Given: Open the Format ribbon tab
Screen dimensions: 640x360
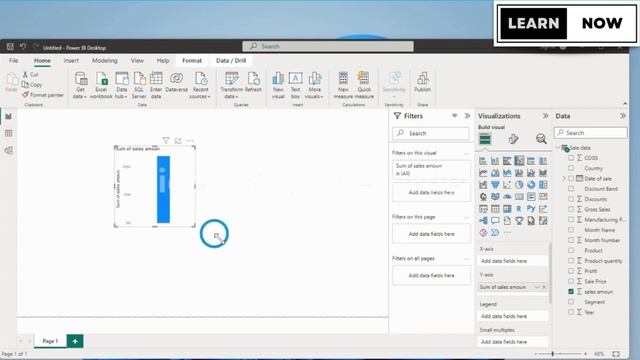Looking at the screenshot, I should [x=192, y=60].
